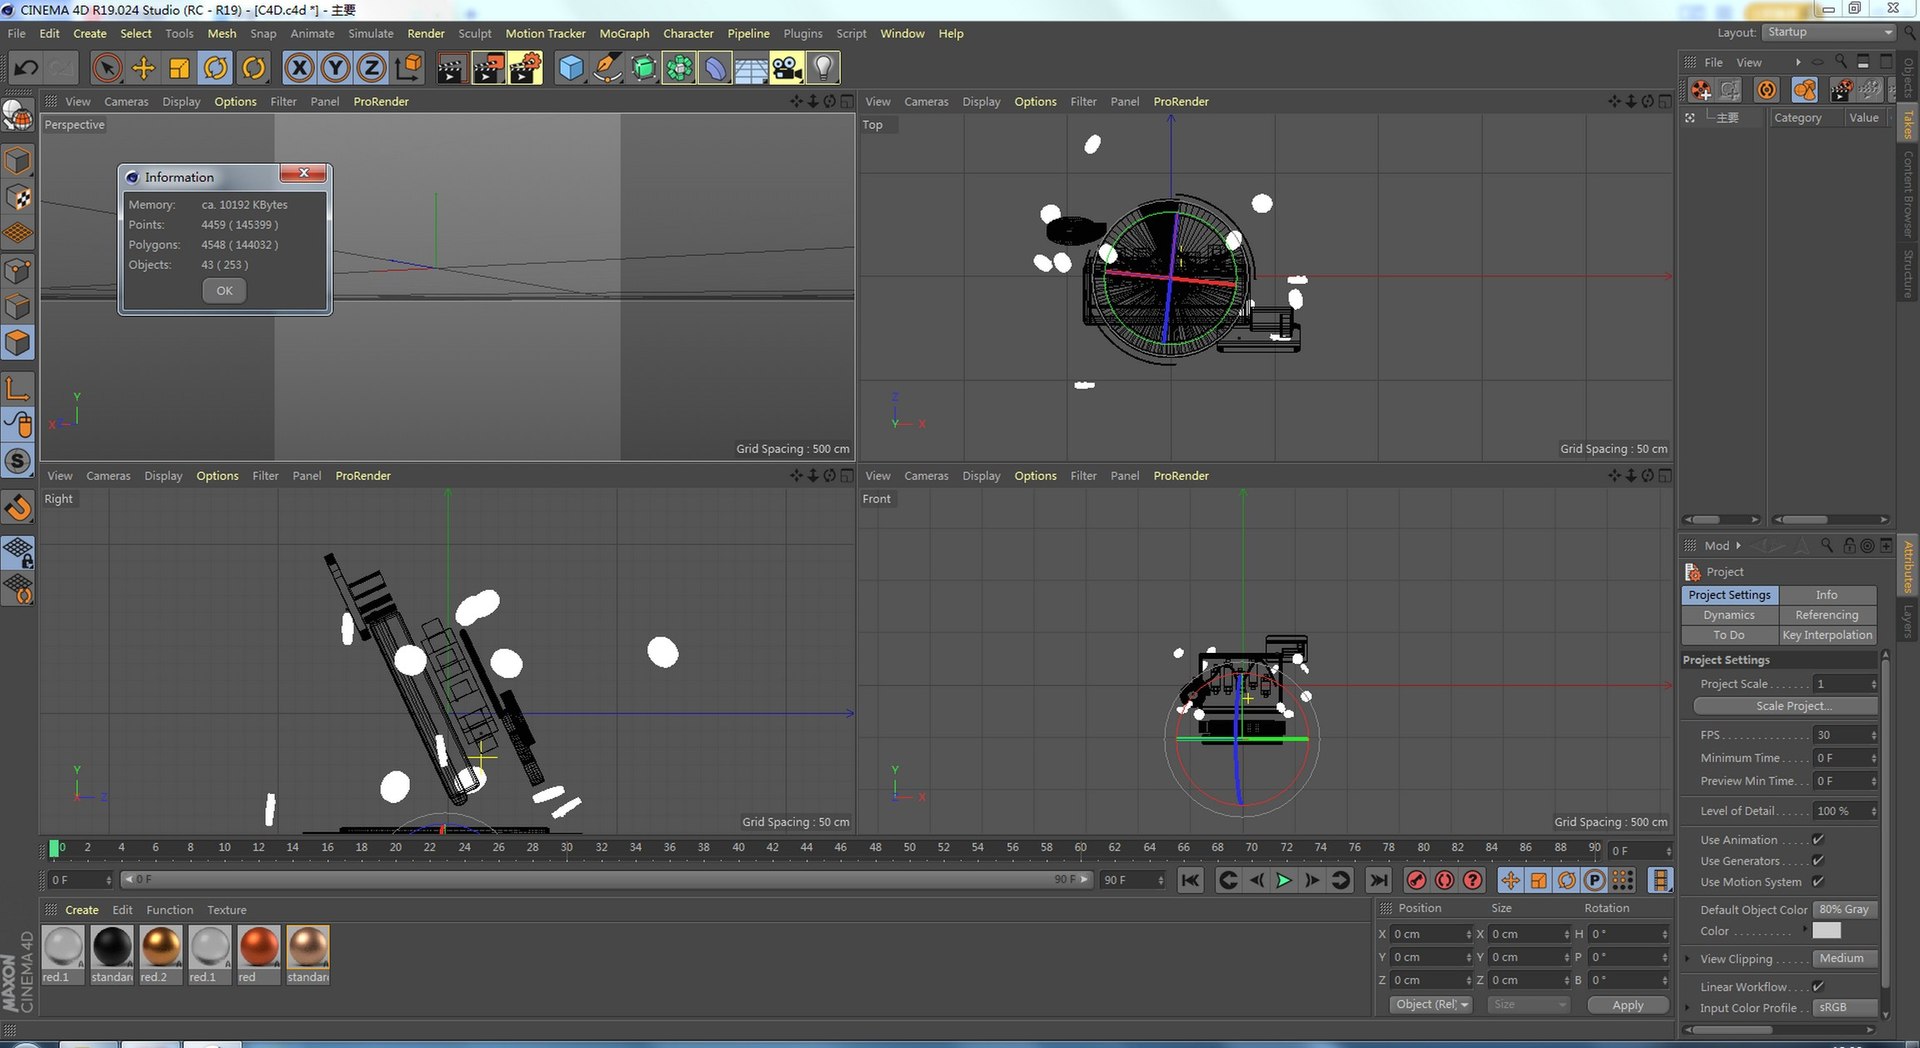Toggle Autokeying red button in timeline

click(1445, 880)
